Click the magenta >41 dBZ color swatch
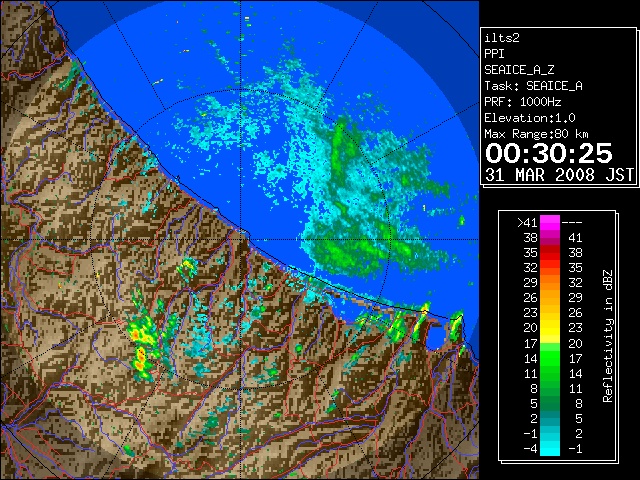 [550, 223]
